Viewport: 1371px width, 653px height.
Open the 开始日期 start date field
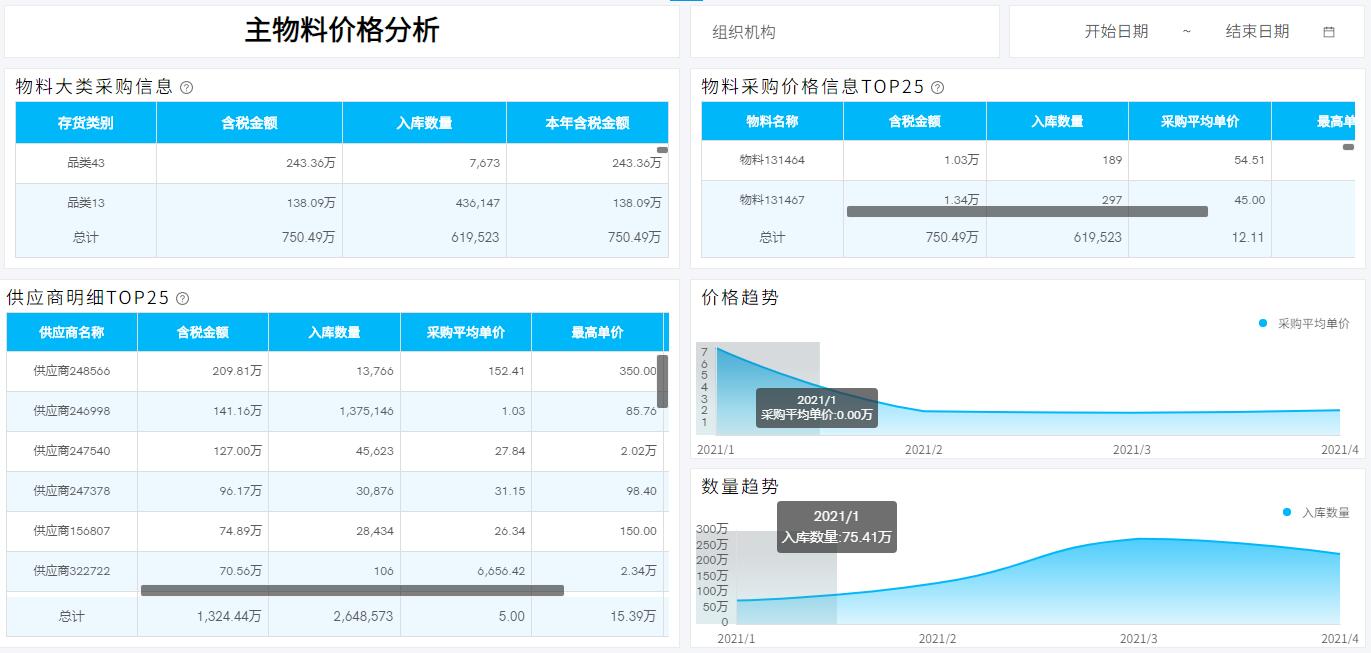tap(1117, 31)
